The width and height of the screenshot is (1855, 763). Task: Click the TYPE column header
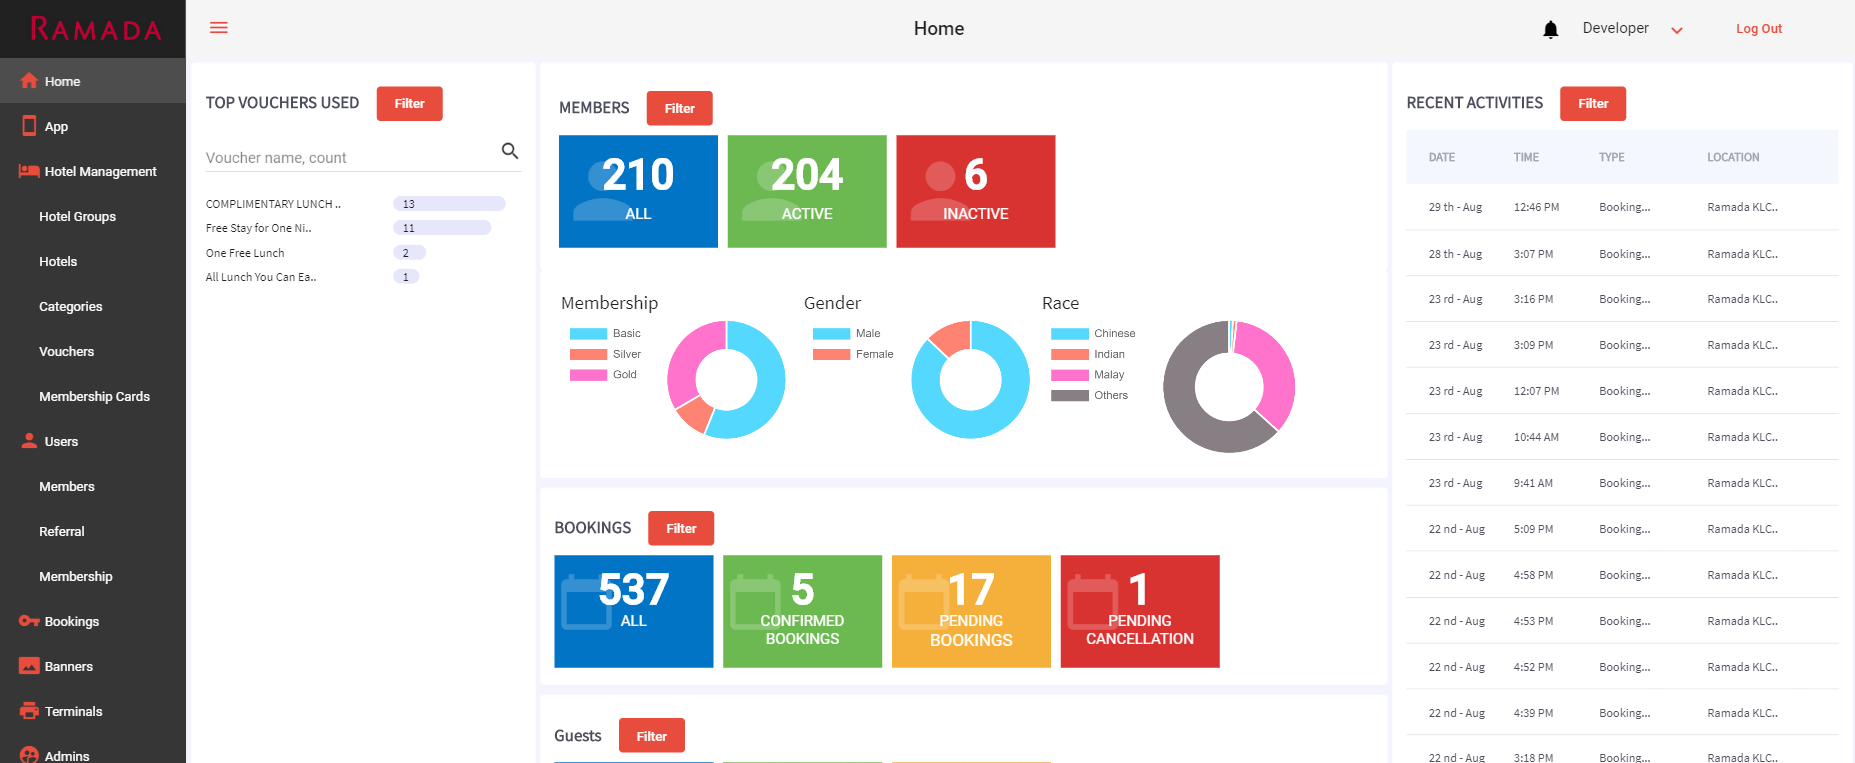pyautogui.click(x=1612, y=157)
